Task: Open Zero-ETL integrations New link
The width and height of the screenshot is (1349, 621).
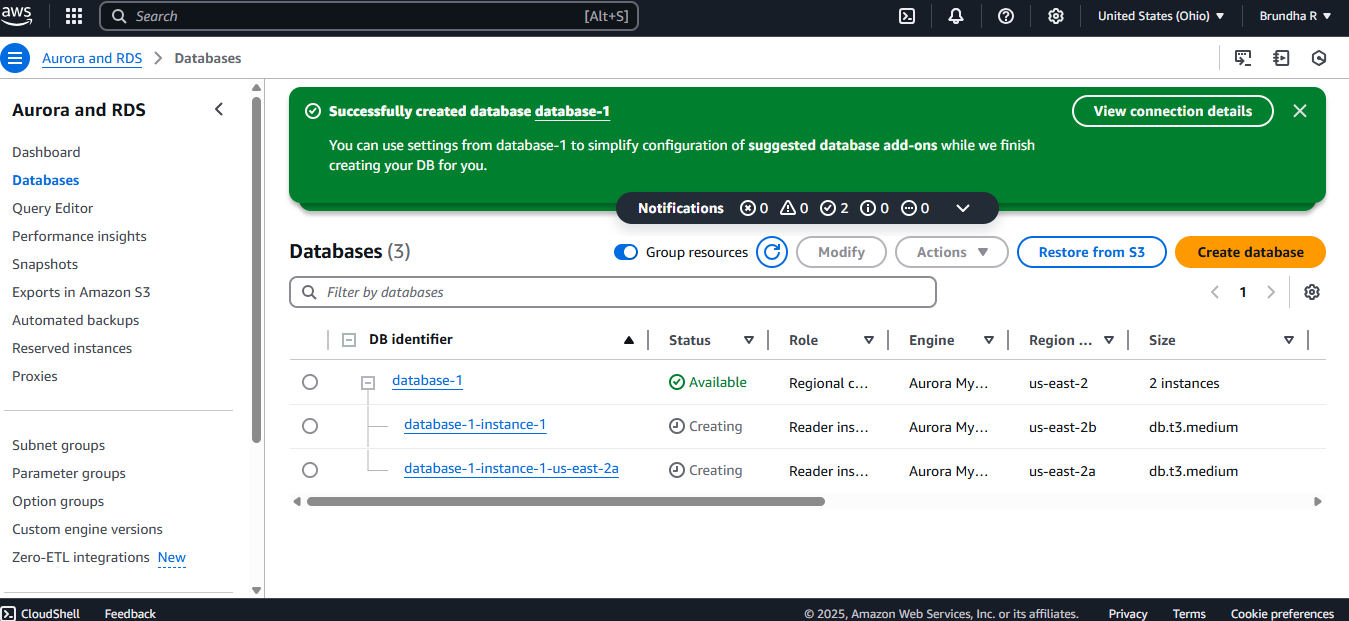Action: coord(172,557)
